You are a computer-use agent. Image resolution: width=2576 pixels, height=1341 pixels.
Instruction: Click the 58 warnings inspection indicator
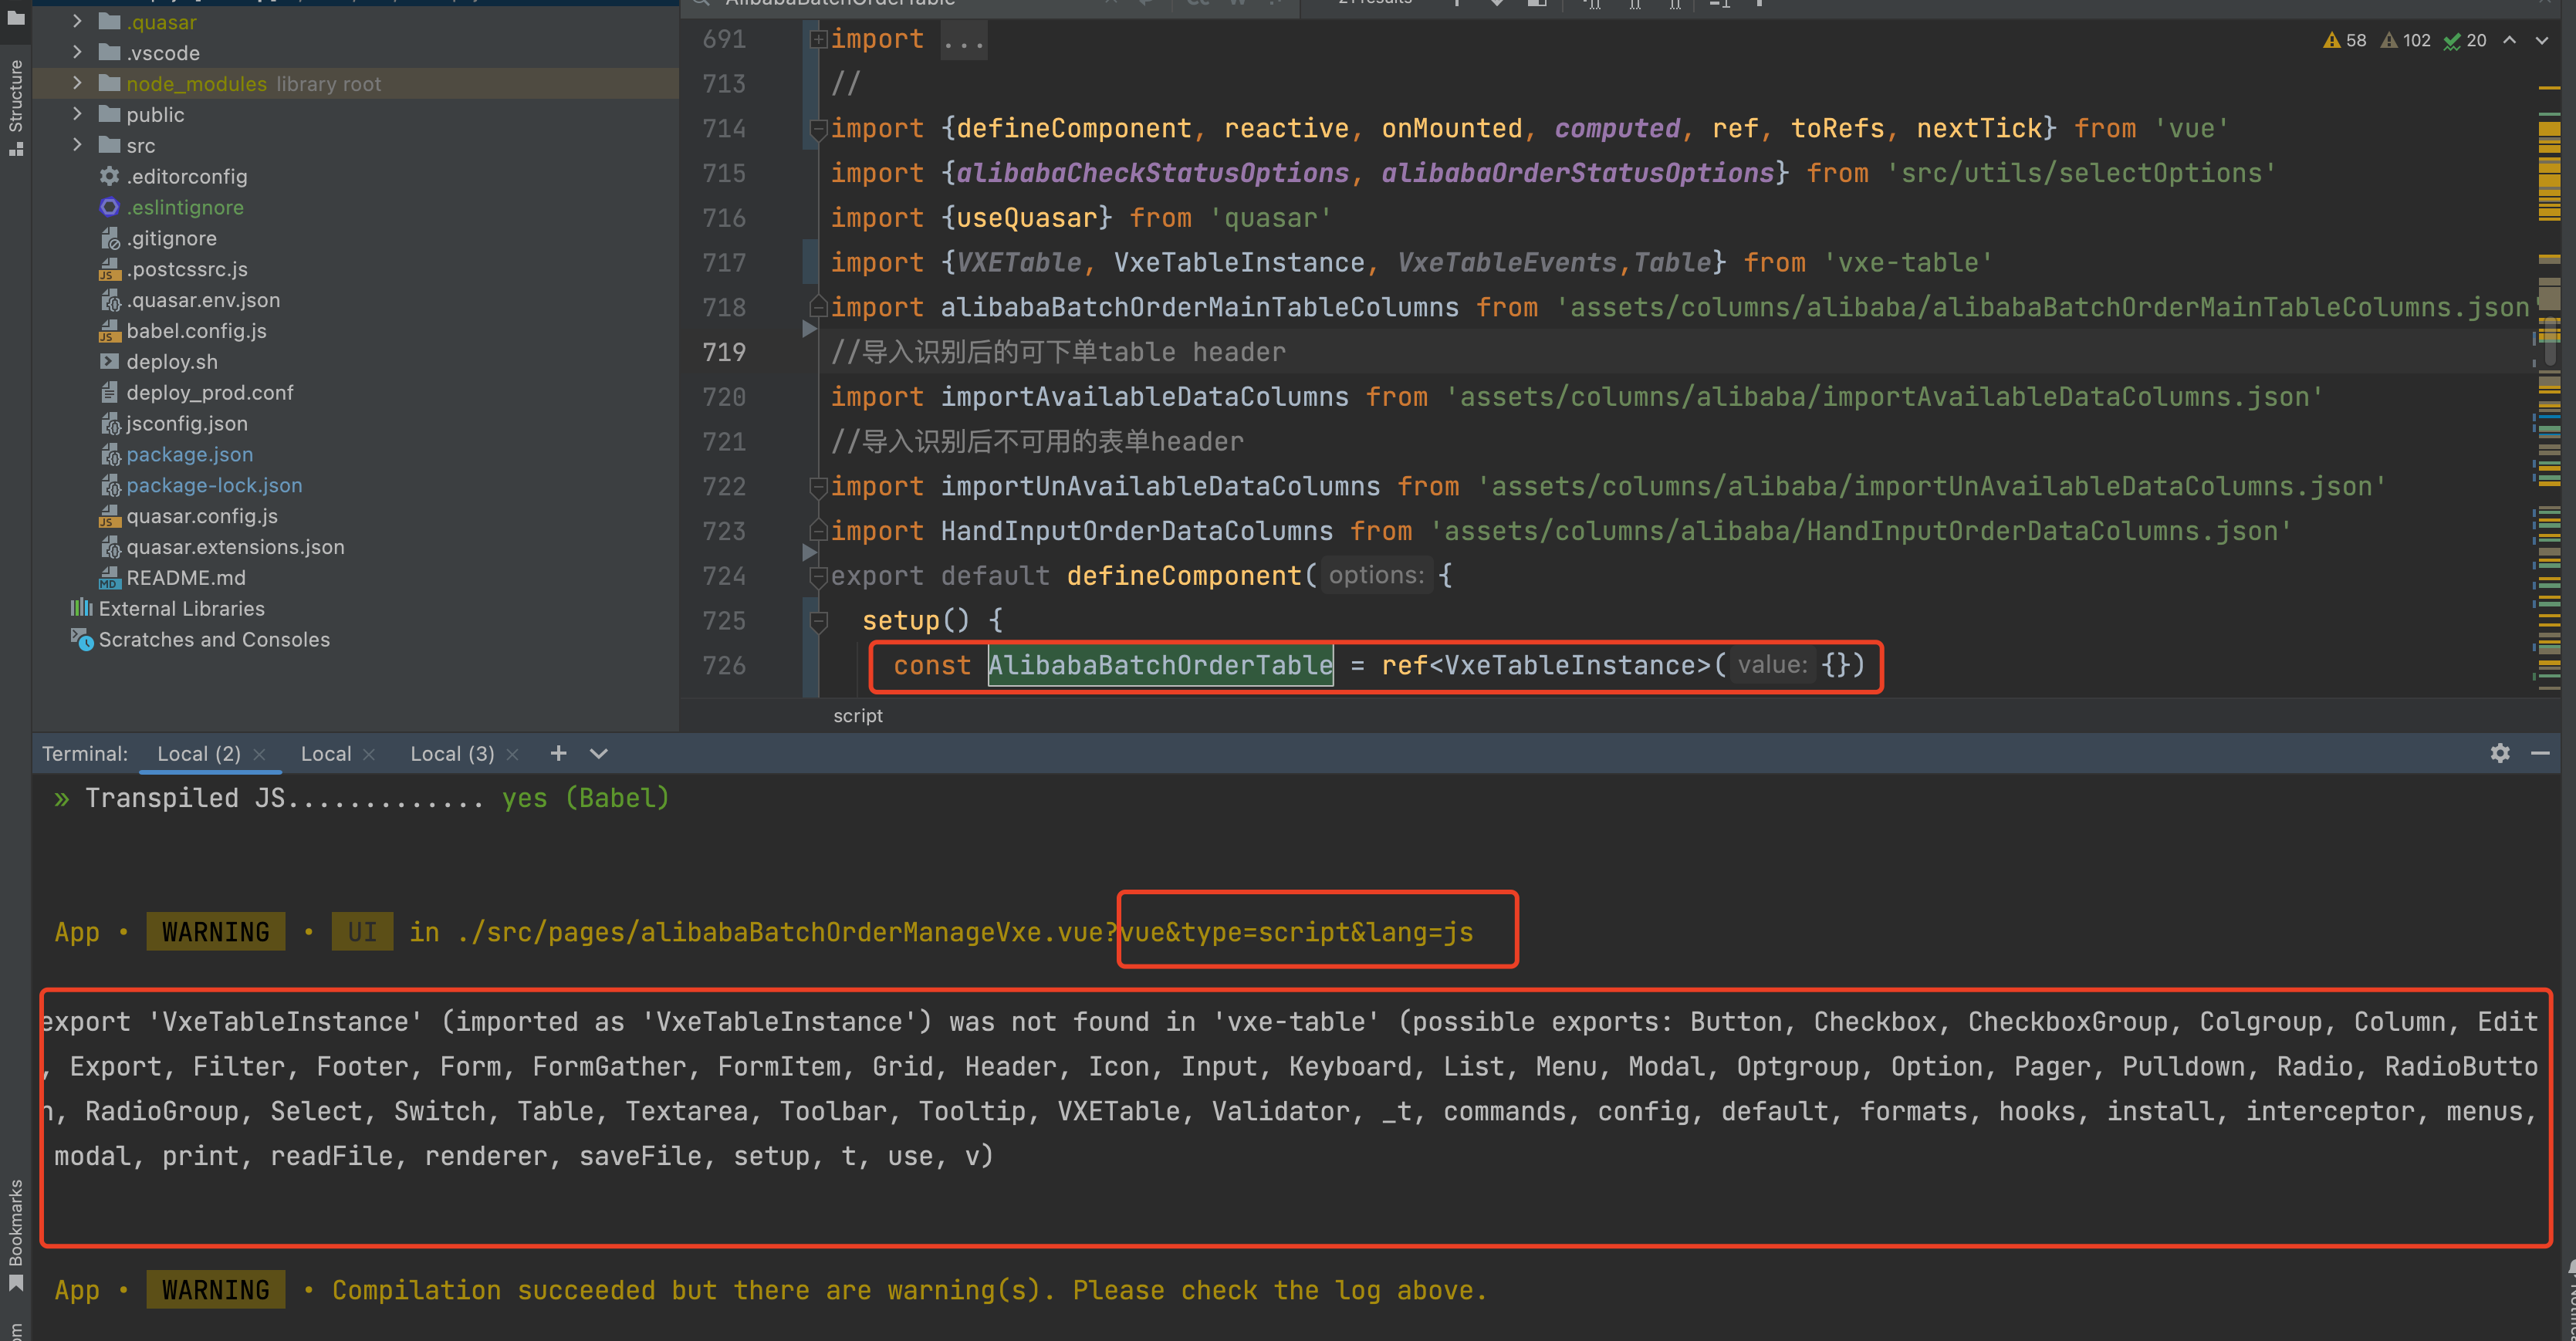[x=2344, y=40]
